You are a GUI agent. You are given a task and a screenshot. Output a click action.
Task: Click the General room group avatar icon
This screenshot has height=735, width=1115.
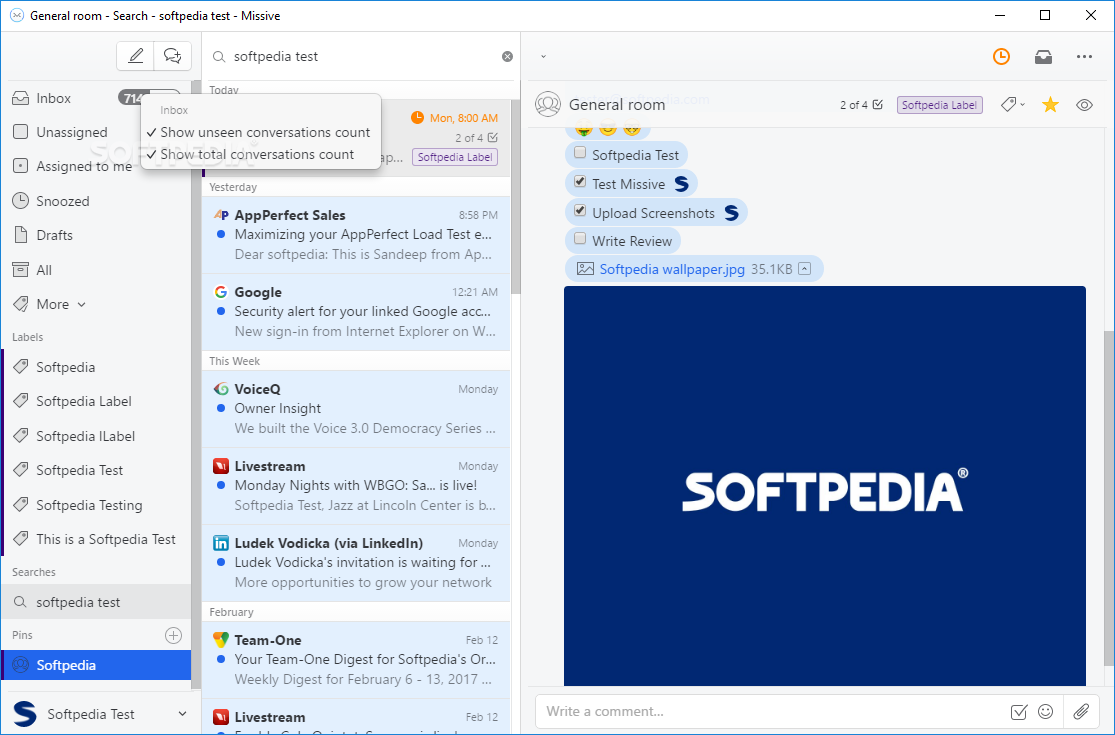pyautogui.click(x=548, y=104)
